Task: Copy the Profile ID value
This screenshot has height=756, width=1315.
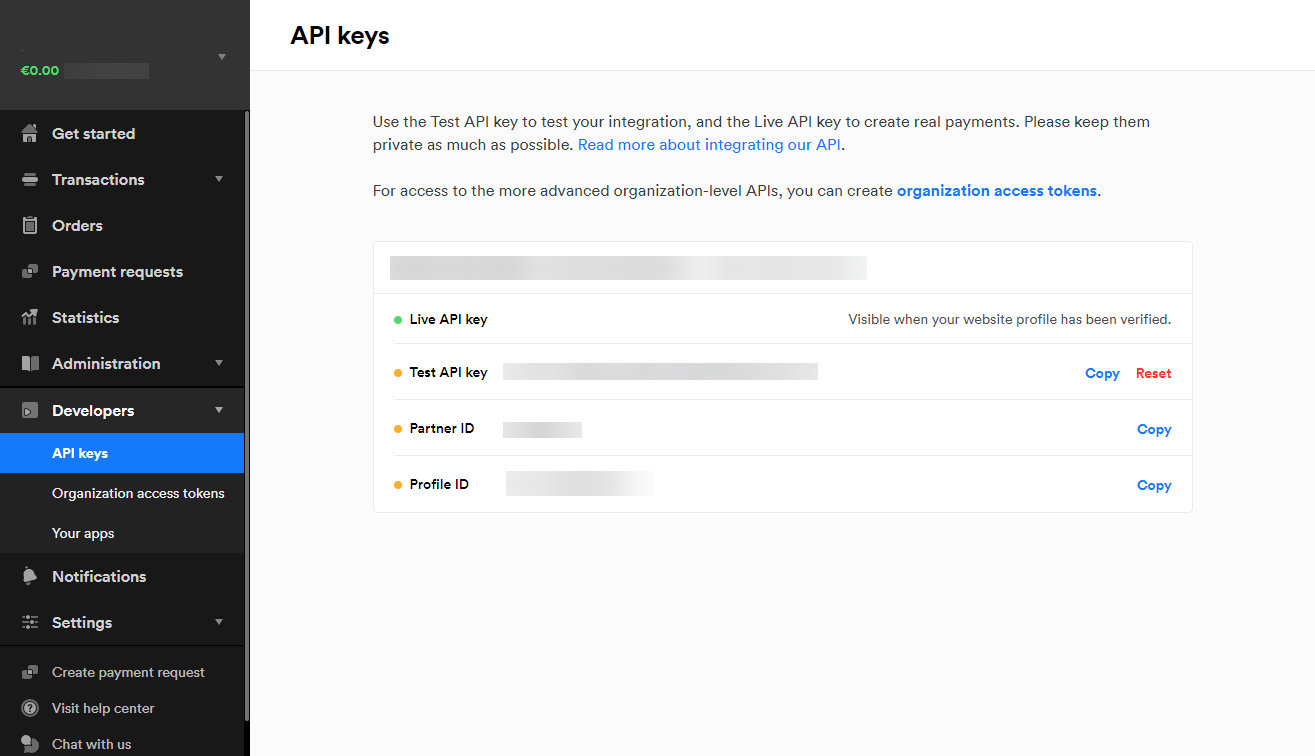Action: click(1153, 485)
